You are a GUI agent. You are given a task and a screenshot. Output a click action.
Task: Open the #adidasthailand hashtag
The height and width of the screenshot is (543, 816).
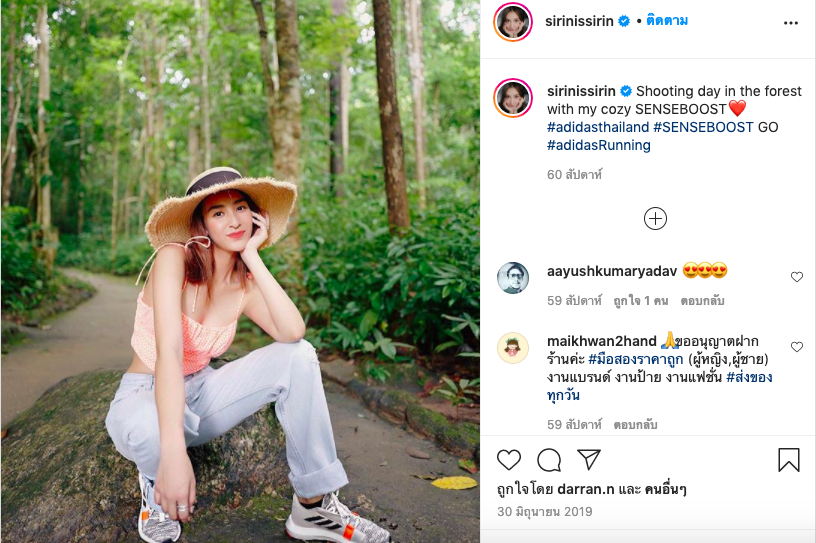pyautogui.click(x=597, y=127)
